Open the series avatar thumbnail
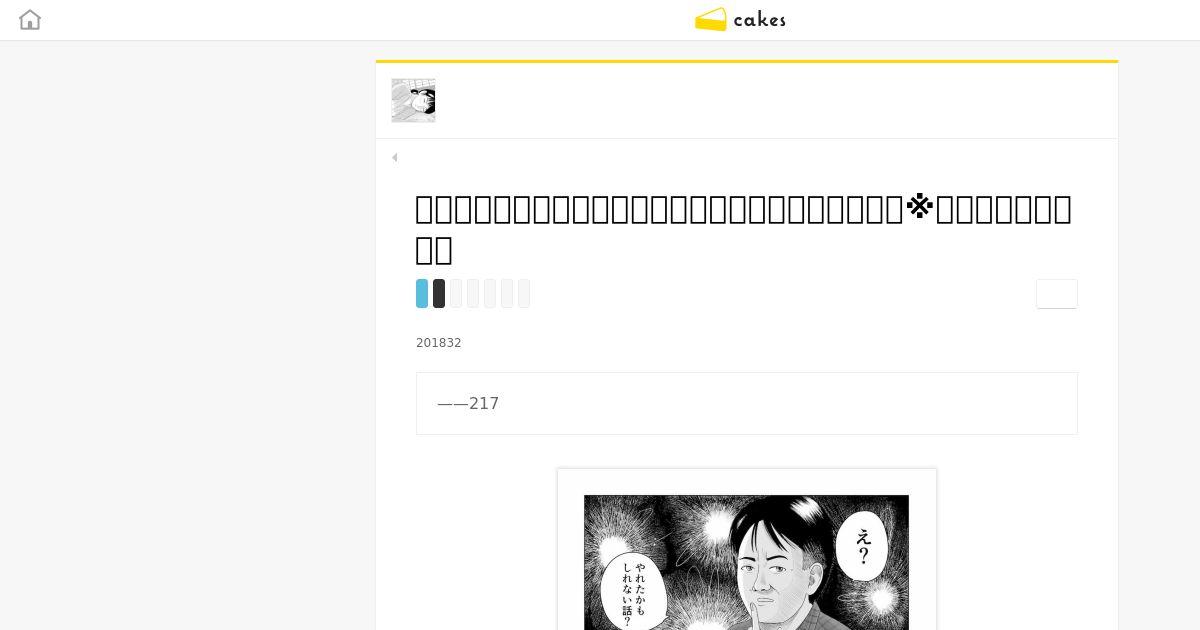 413,100
